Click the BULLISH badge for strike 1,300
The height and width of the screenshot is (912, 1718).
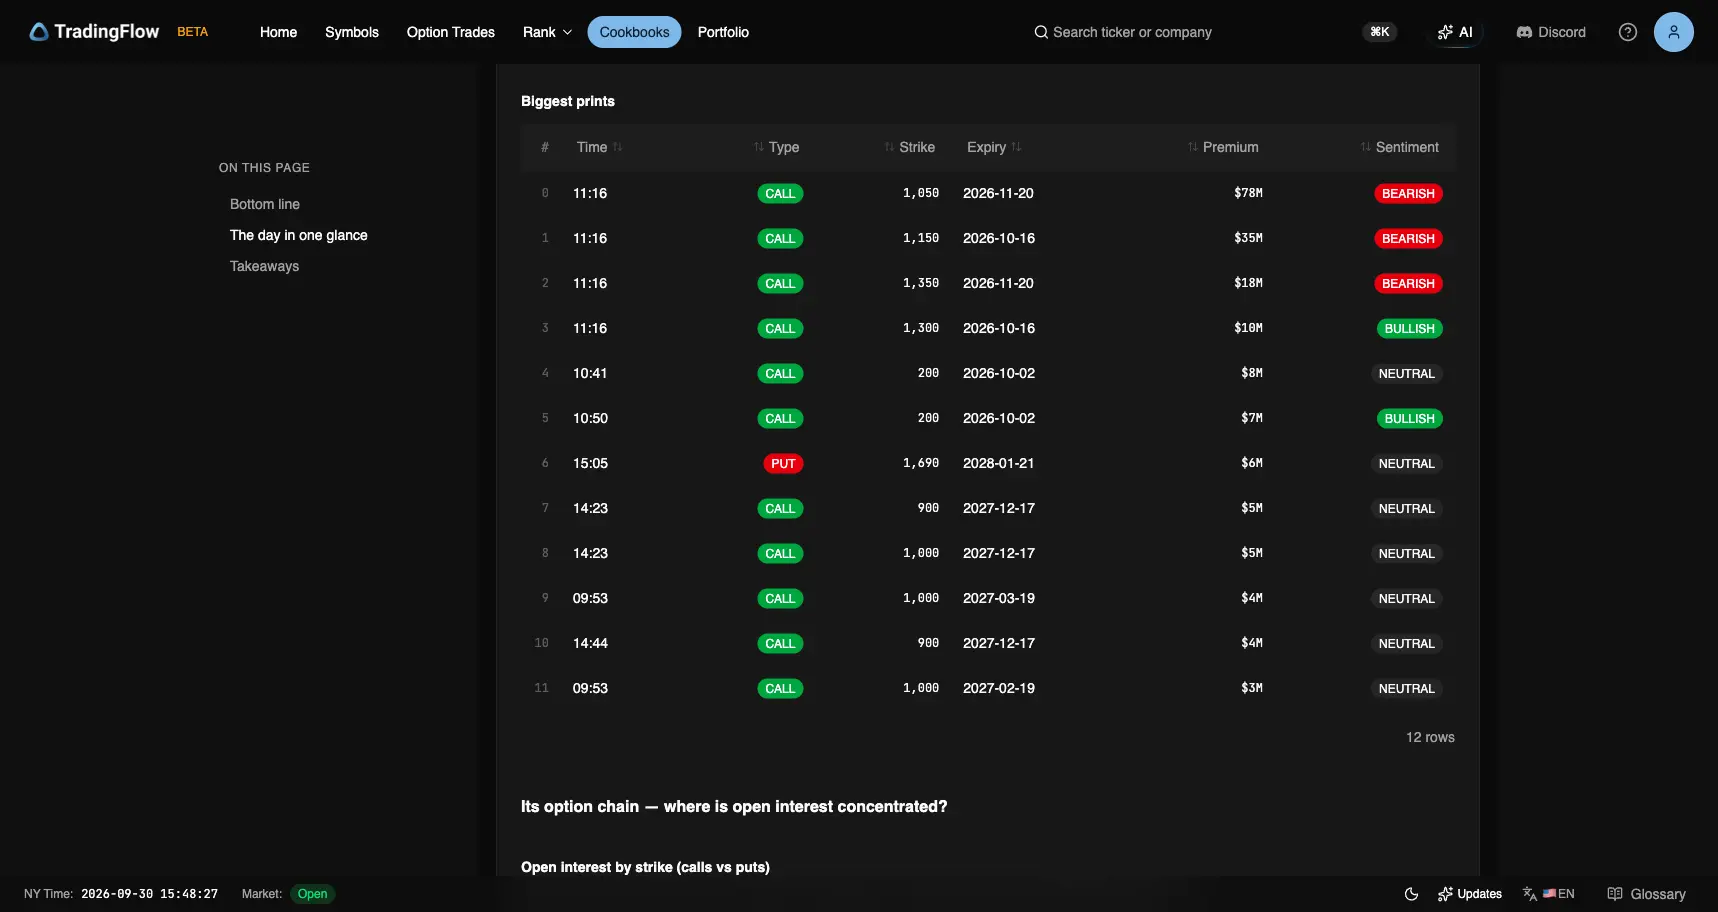(1409, 328)
